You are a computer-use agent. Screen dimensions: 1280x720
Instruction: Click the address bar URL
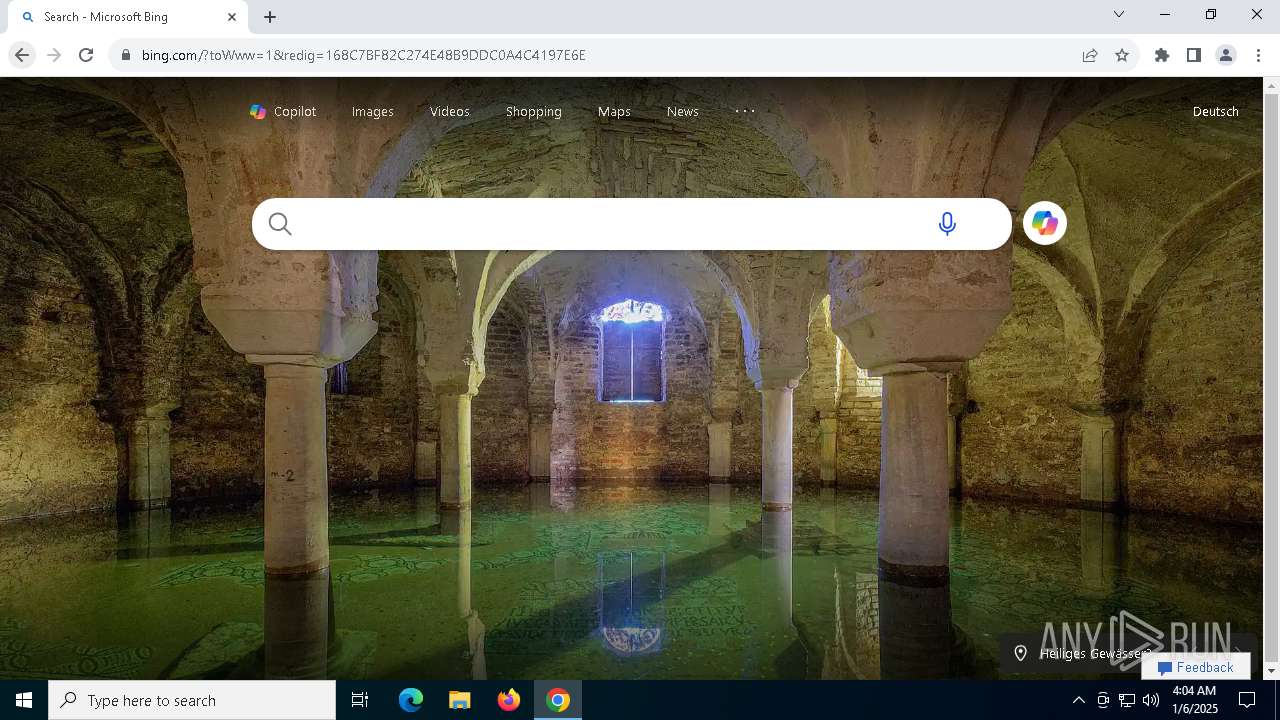364,55
